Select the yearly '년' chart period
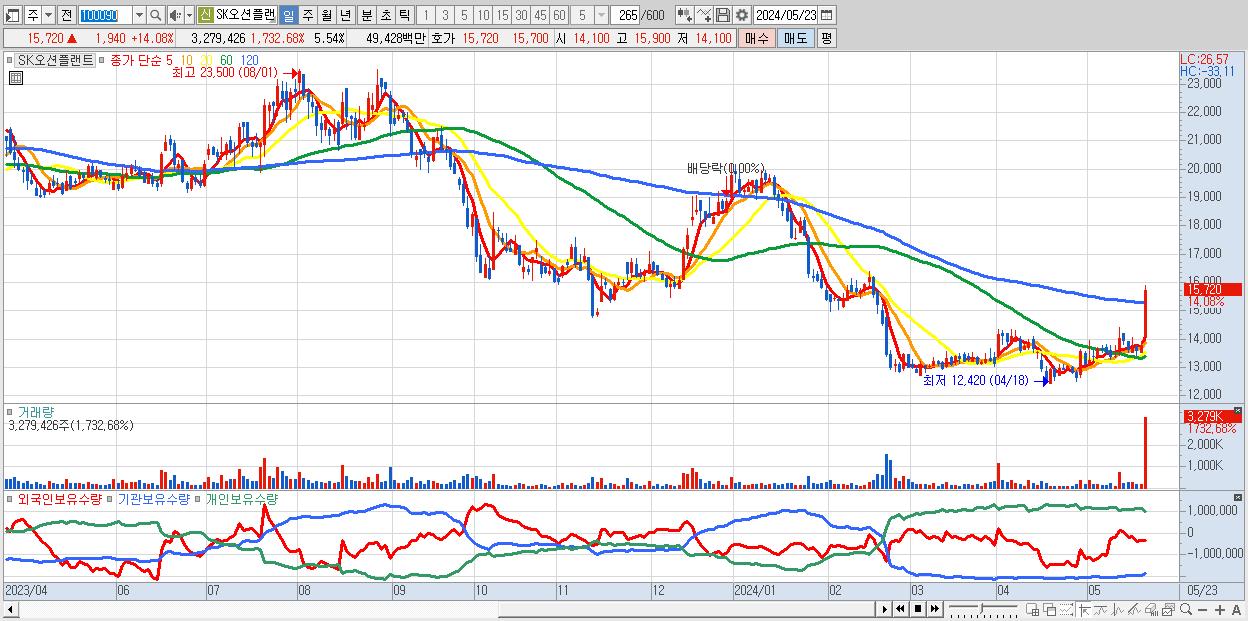The height and width of the screenshot is (621, 1248). 345,15
